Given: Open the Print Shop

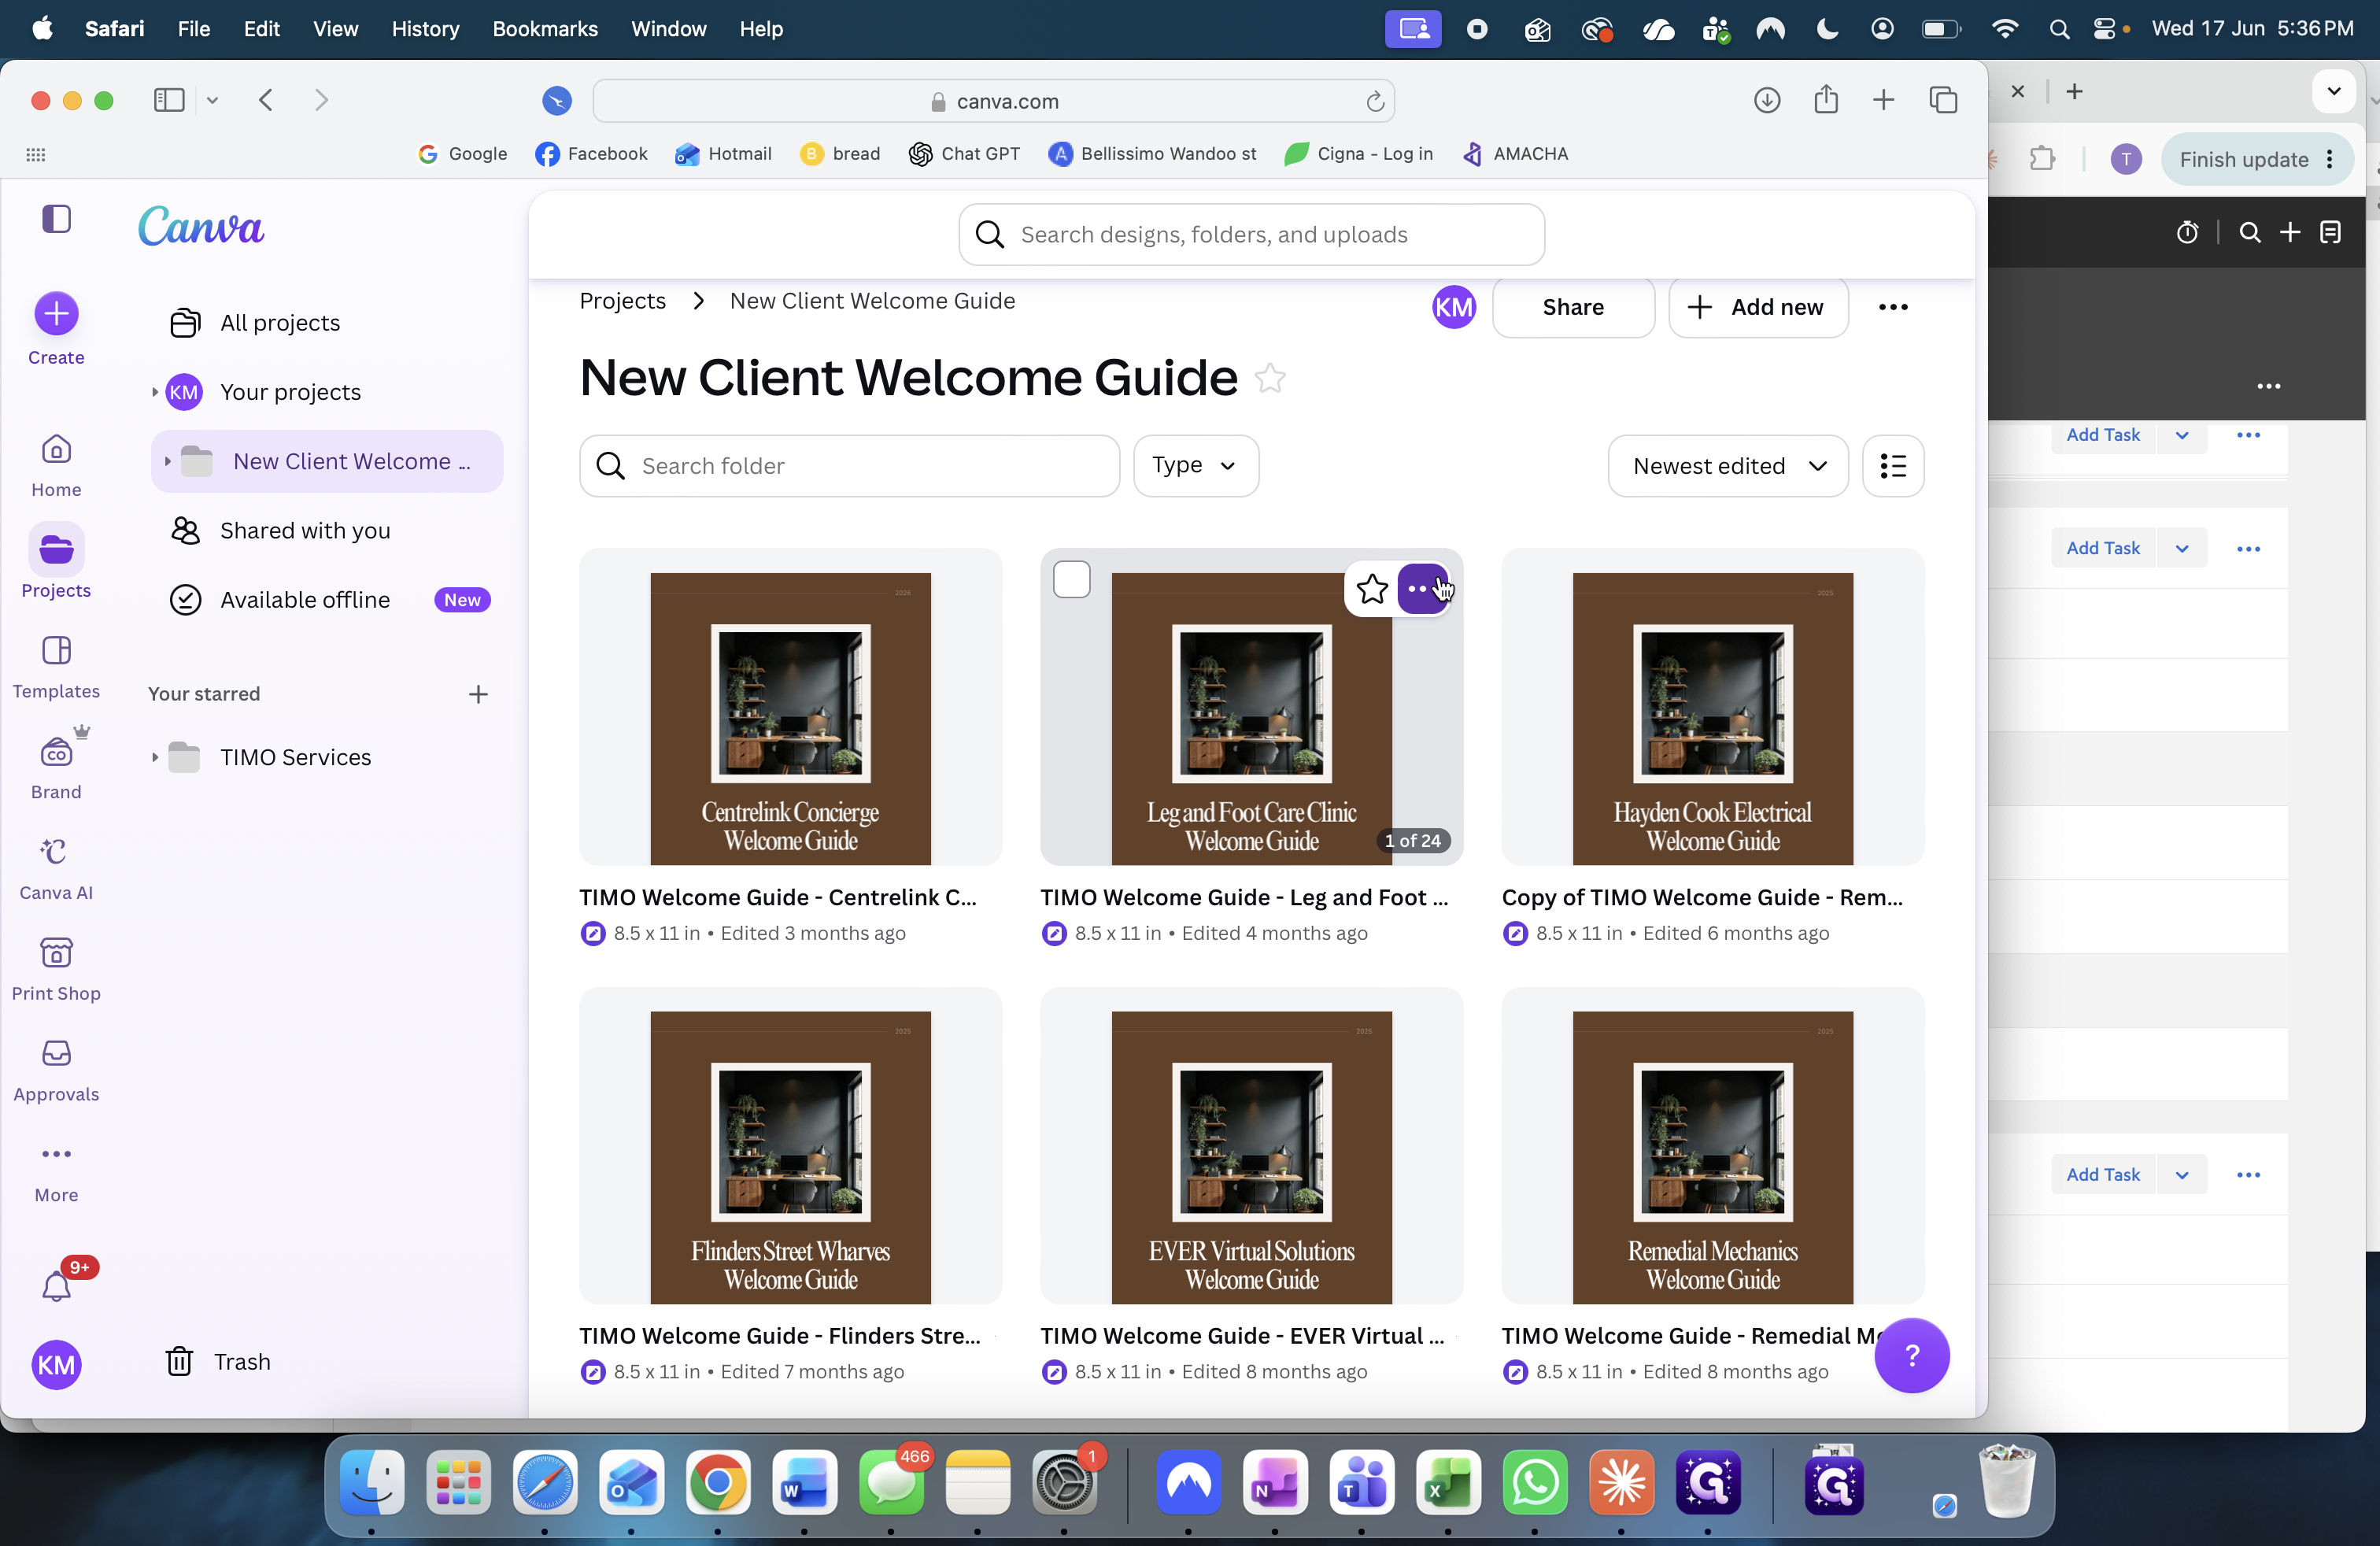Looking at the screenshot, I should point(56,969).
